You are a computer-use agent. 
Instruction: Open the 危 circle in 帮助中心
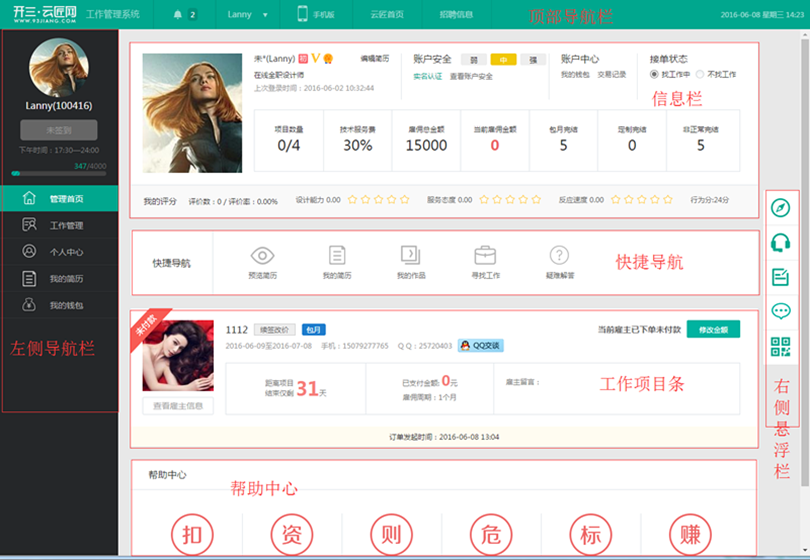491,535
